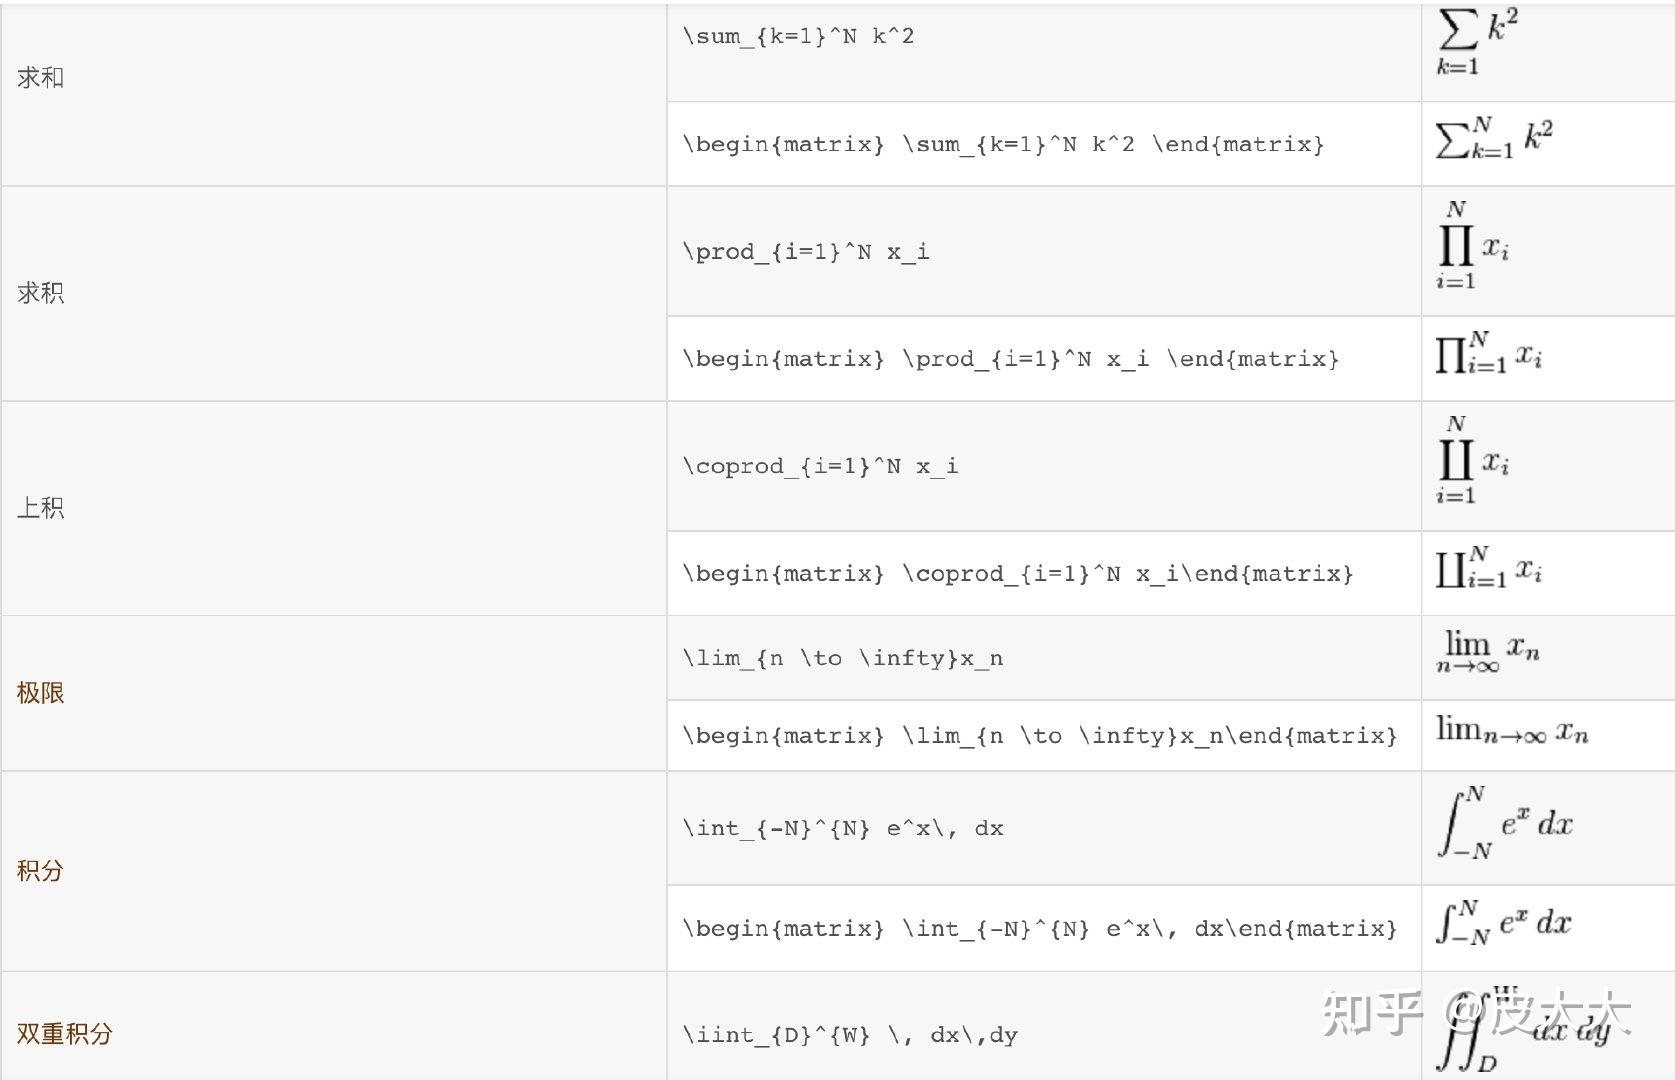Click the \sum_{k=1}^N k^2 code without matrix
This screenshot has height=1080, width=1675.
pos(798,37)
